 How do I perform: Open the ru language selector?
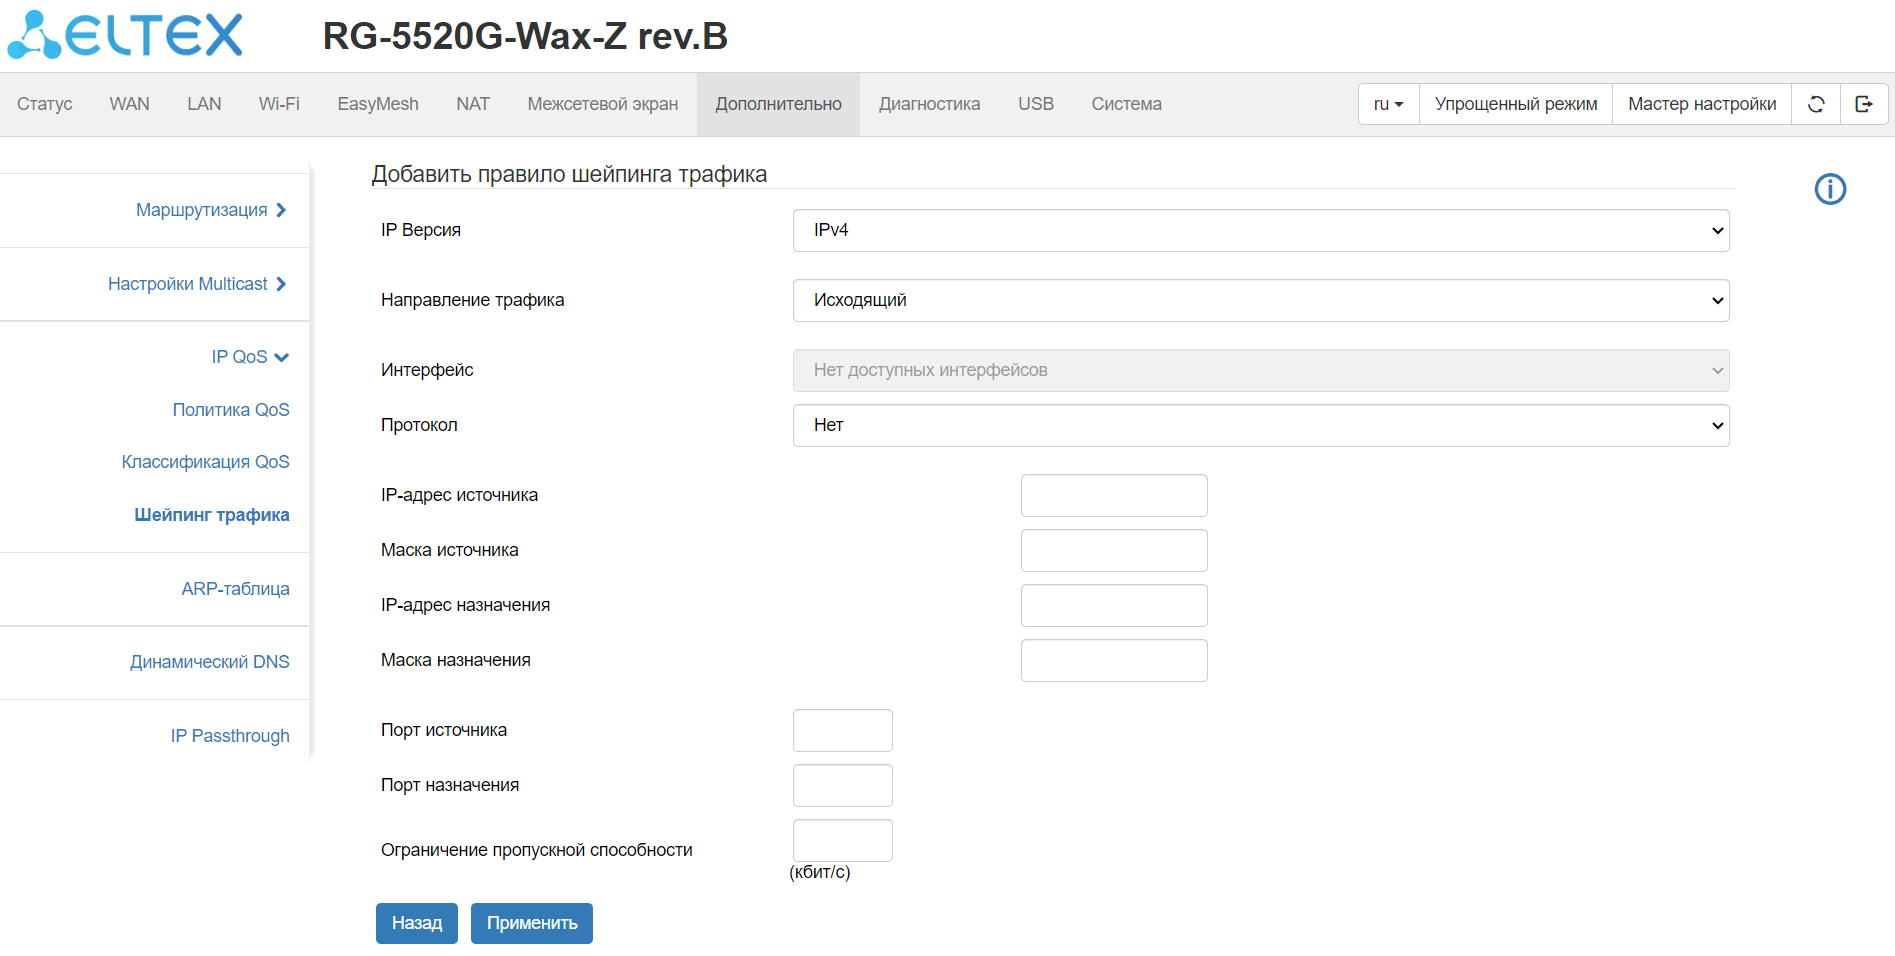coord(1388,104)
